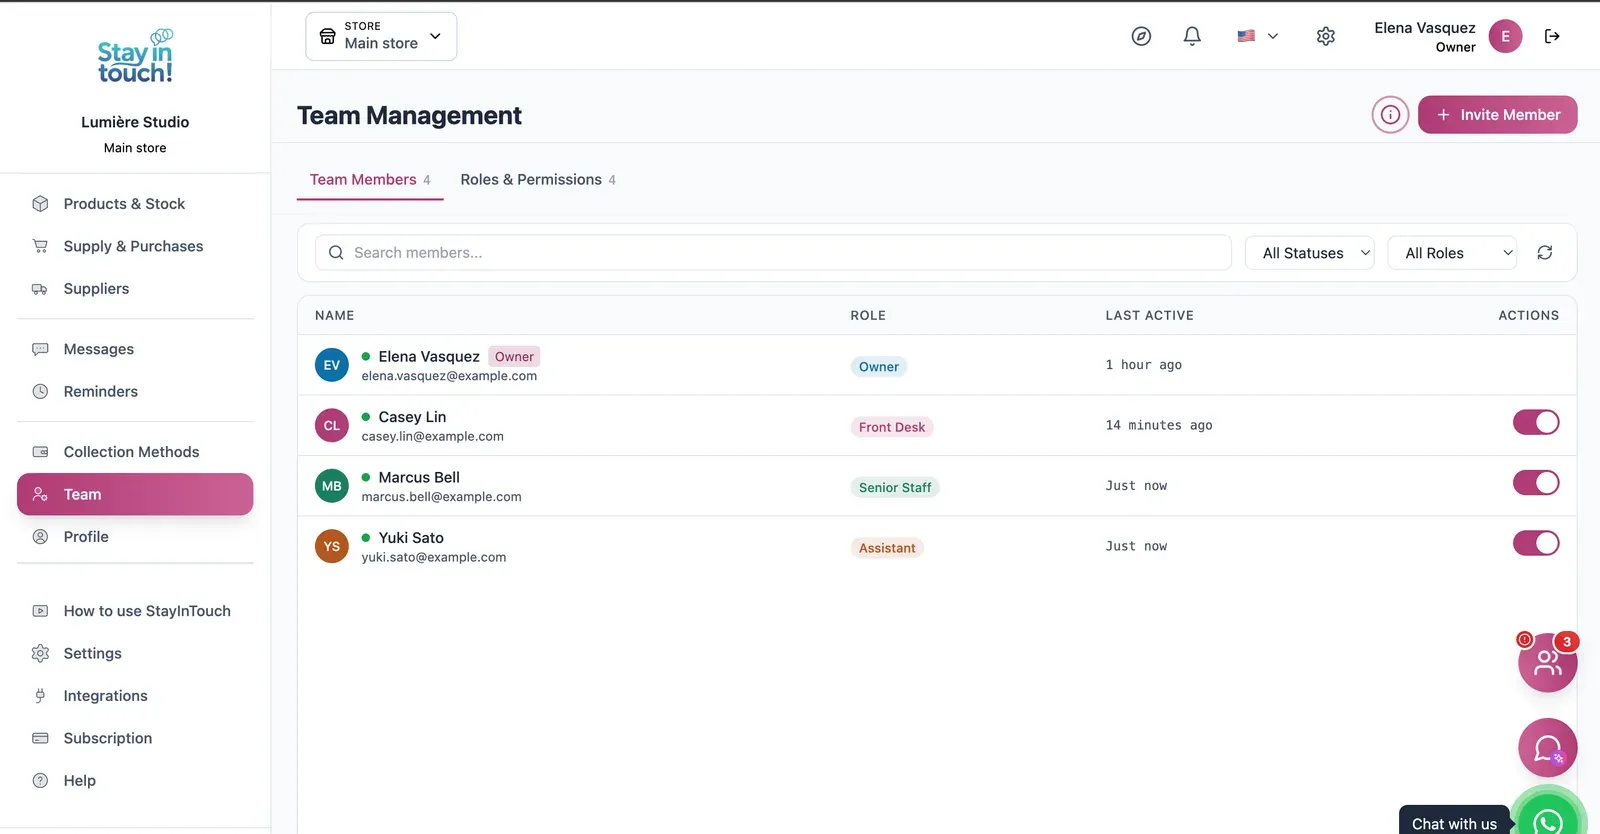
Task: Click Marcus Bell's MB avatar
Action: click(332, 486)
